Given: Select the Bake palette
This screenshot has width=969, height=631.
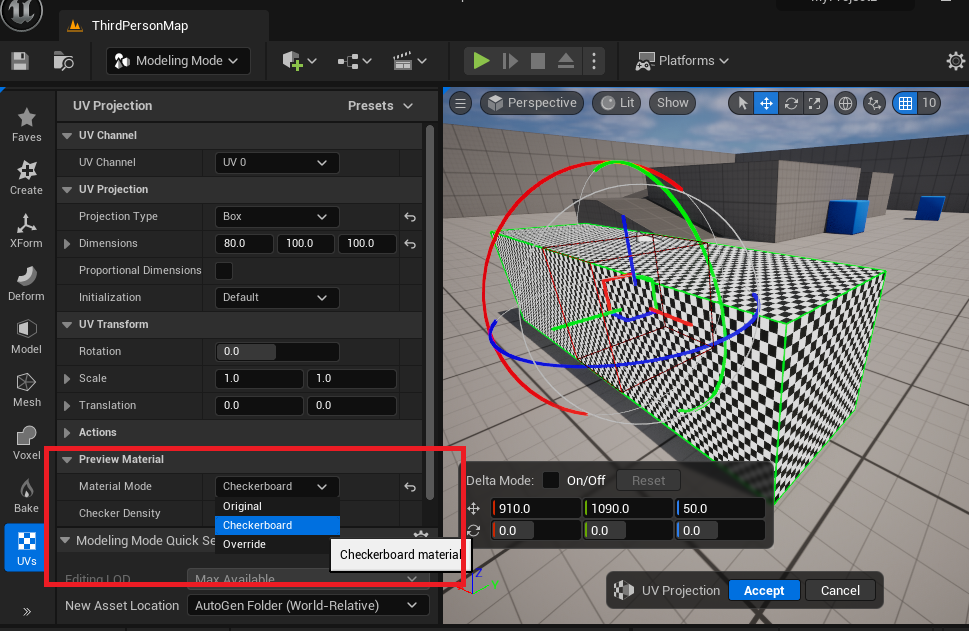Looking at the screenshot, I should [x=27, y=497].
